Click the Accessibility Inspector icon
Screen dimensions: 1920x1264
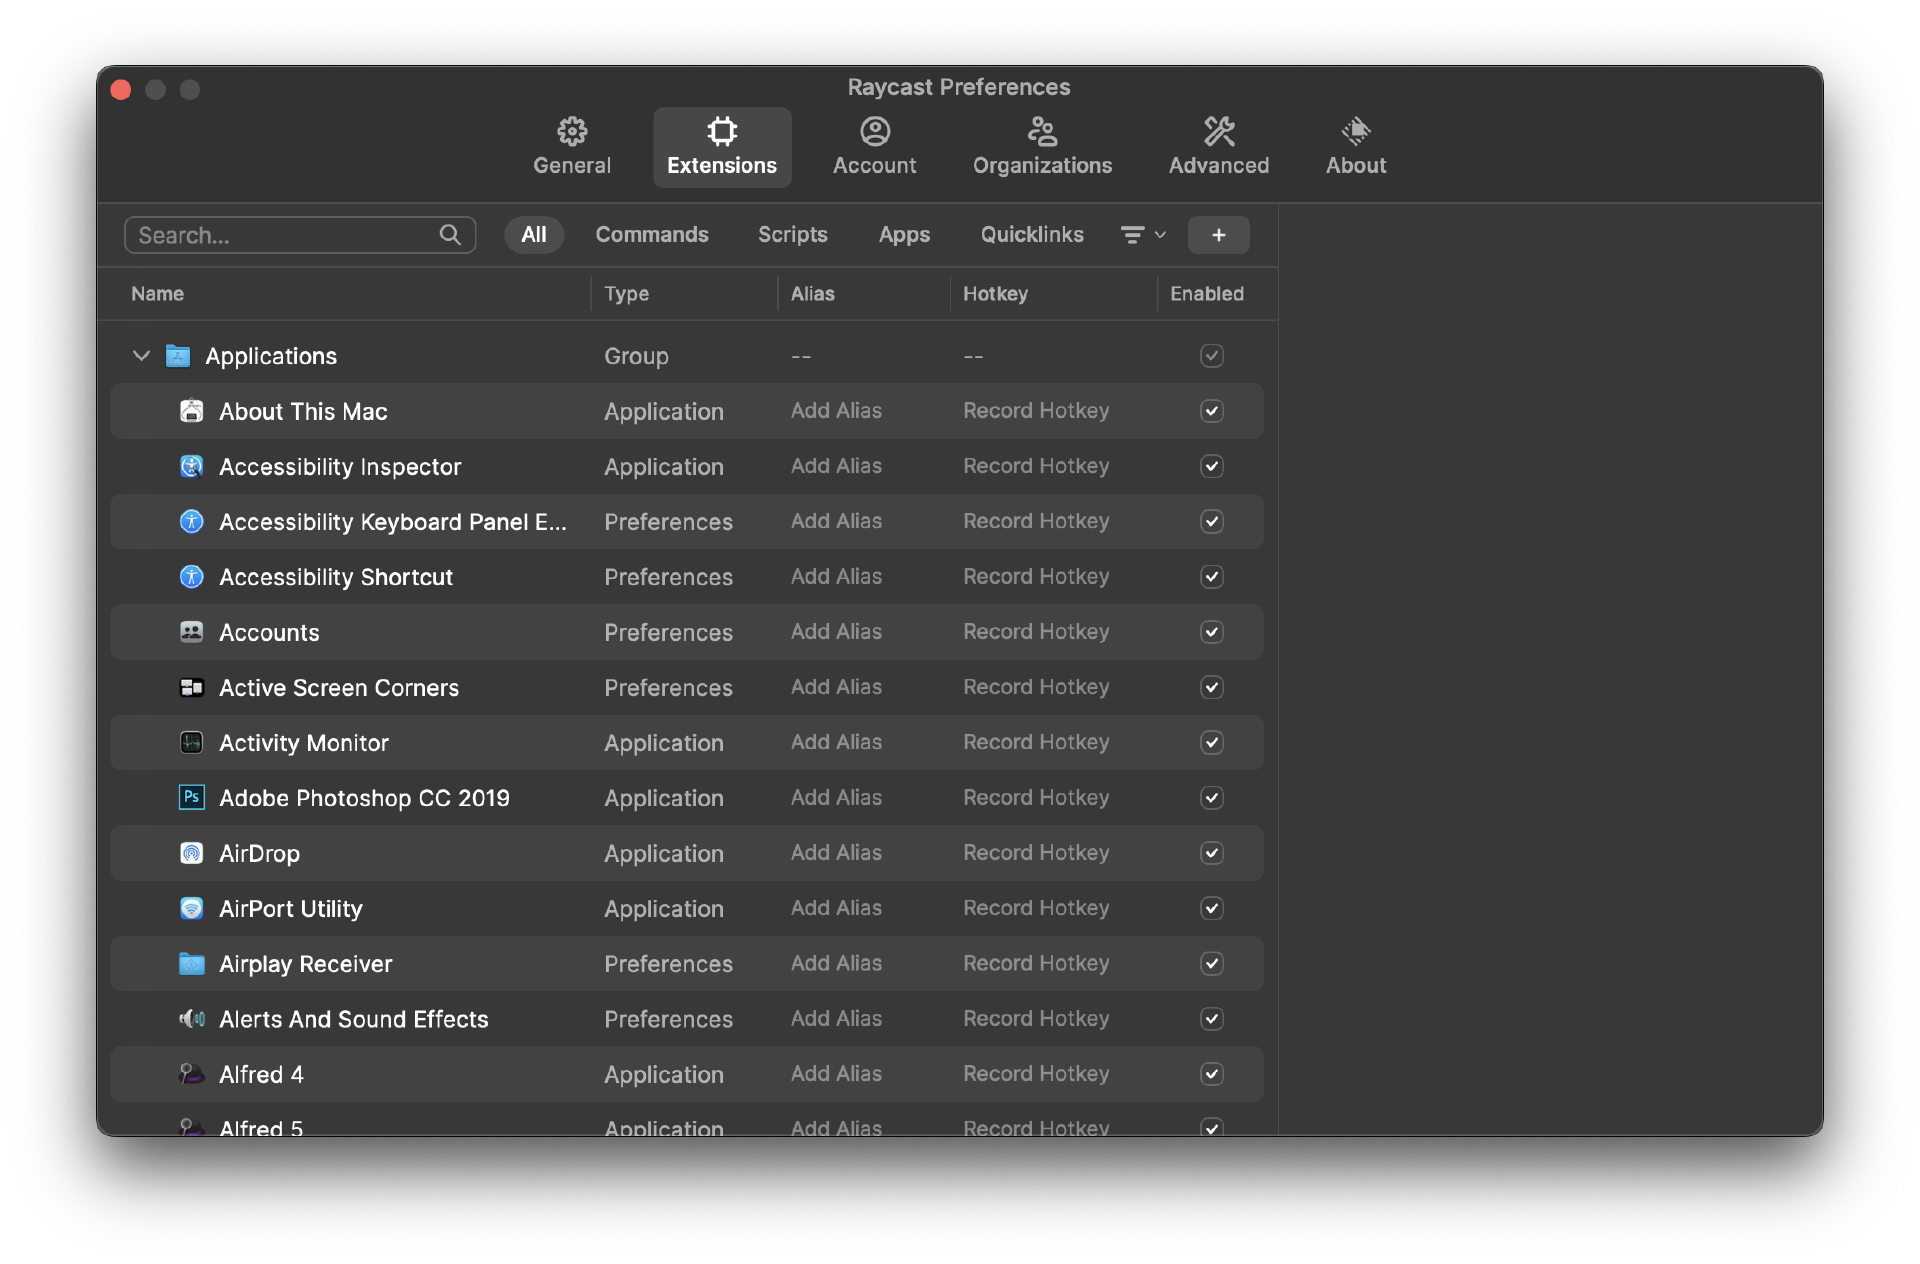point(191,466)
